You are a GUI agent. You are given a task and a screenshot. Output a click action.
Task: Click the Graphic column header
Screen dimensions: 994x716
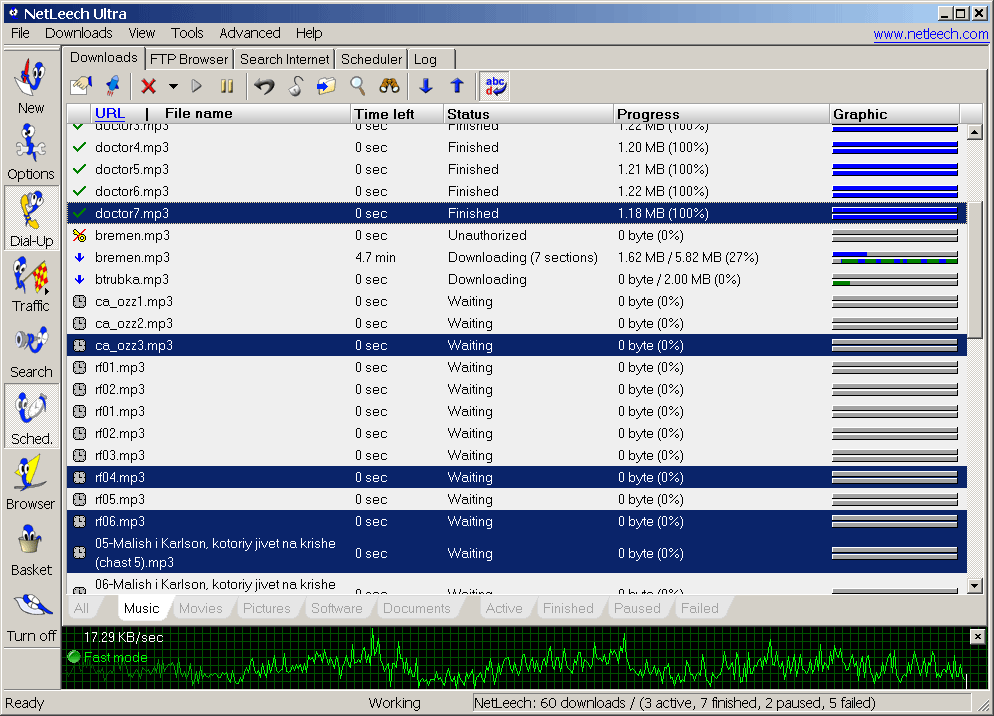coord(894,114)
